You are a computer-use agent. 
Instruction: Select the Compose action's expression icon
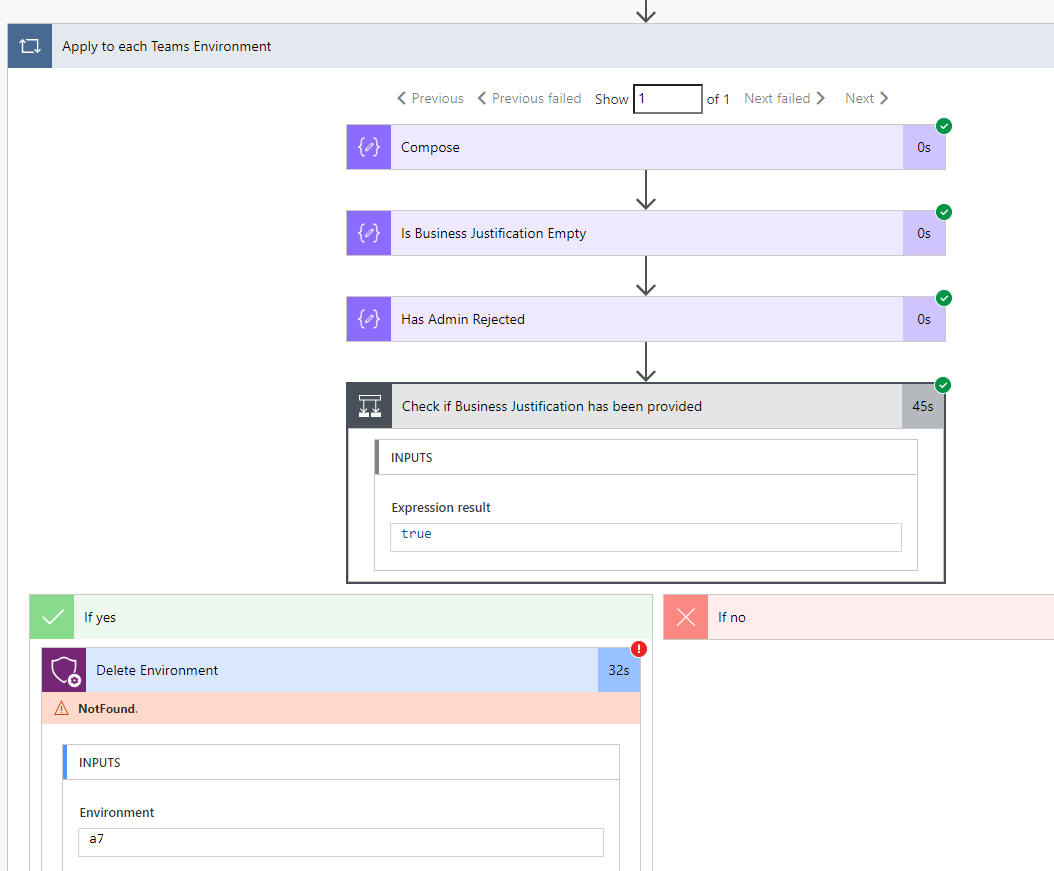coord(368,147)
